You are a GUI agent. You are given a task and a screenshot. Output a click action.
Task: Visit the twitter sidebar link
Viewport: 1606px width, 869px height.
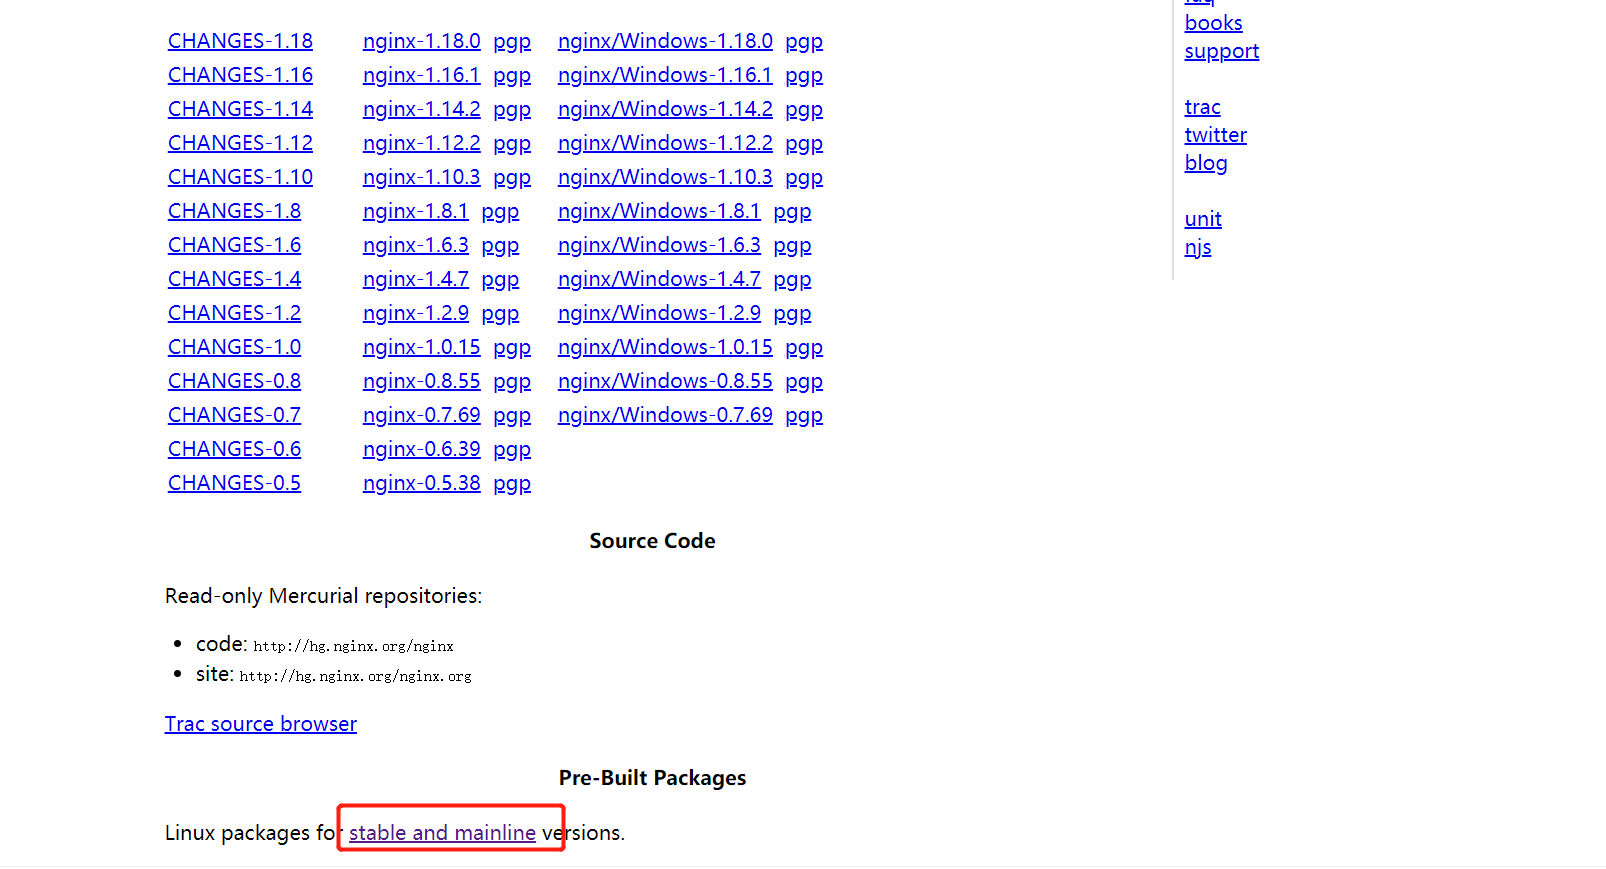pyautogui.click(x=1215, y=135)
